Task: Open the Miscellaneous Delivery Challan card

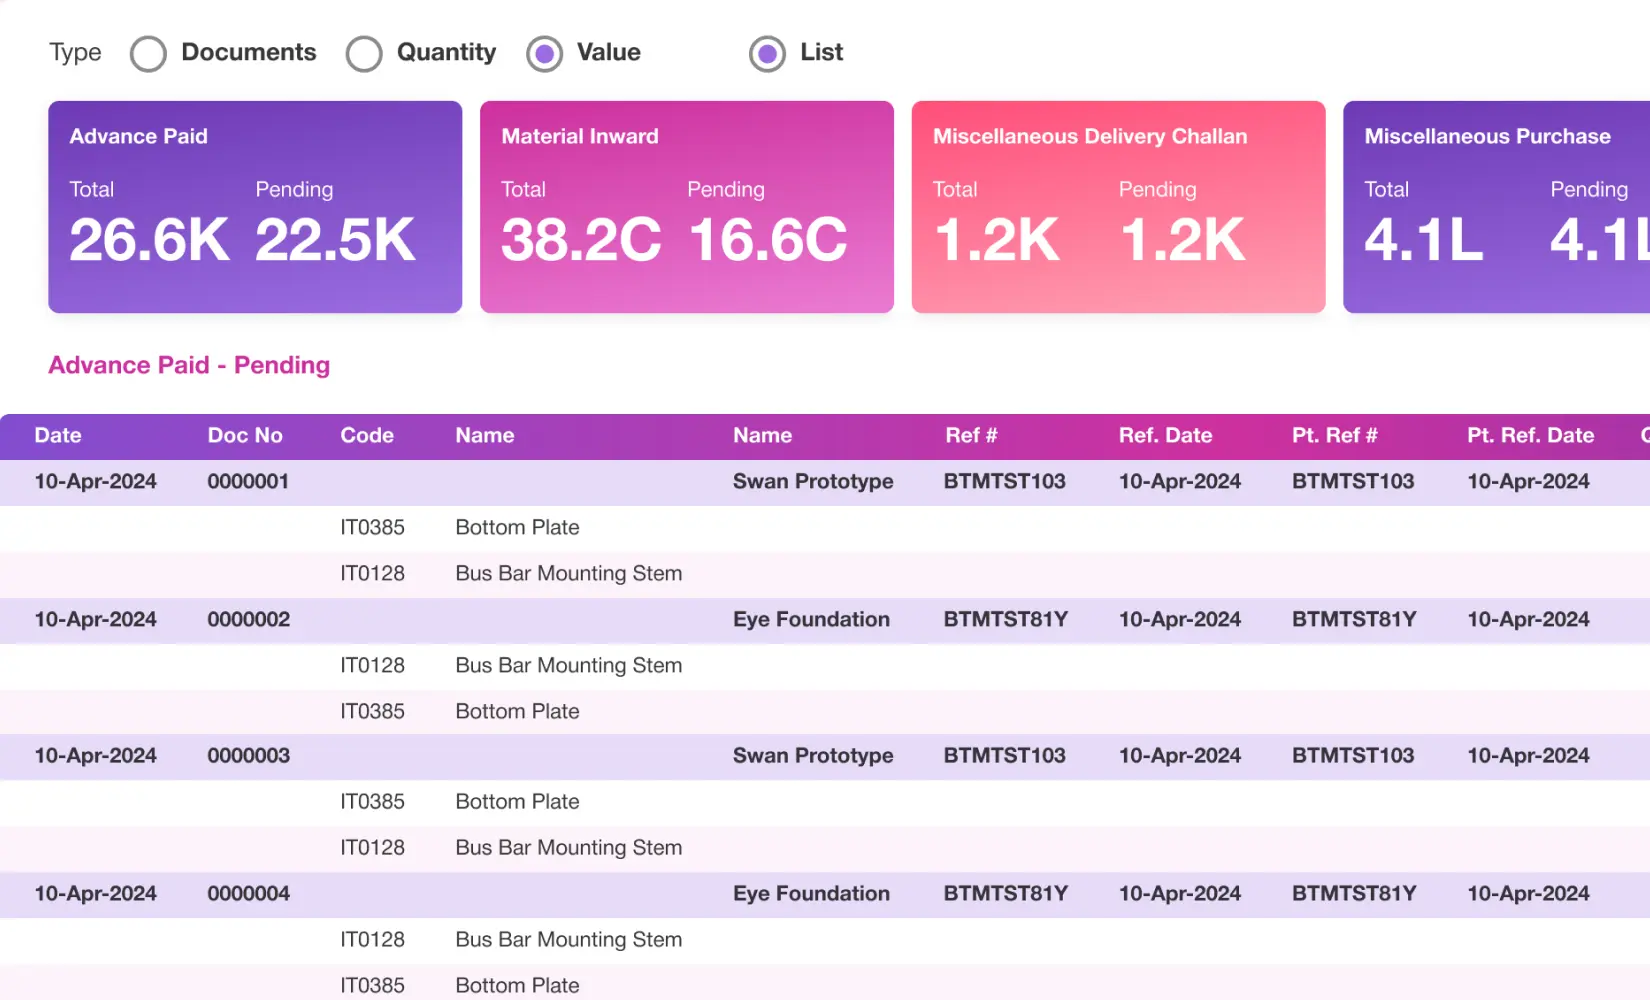Action: point(1119,207)
